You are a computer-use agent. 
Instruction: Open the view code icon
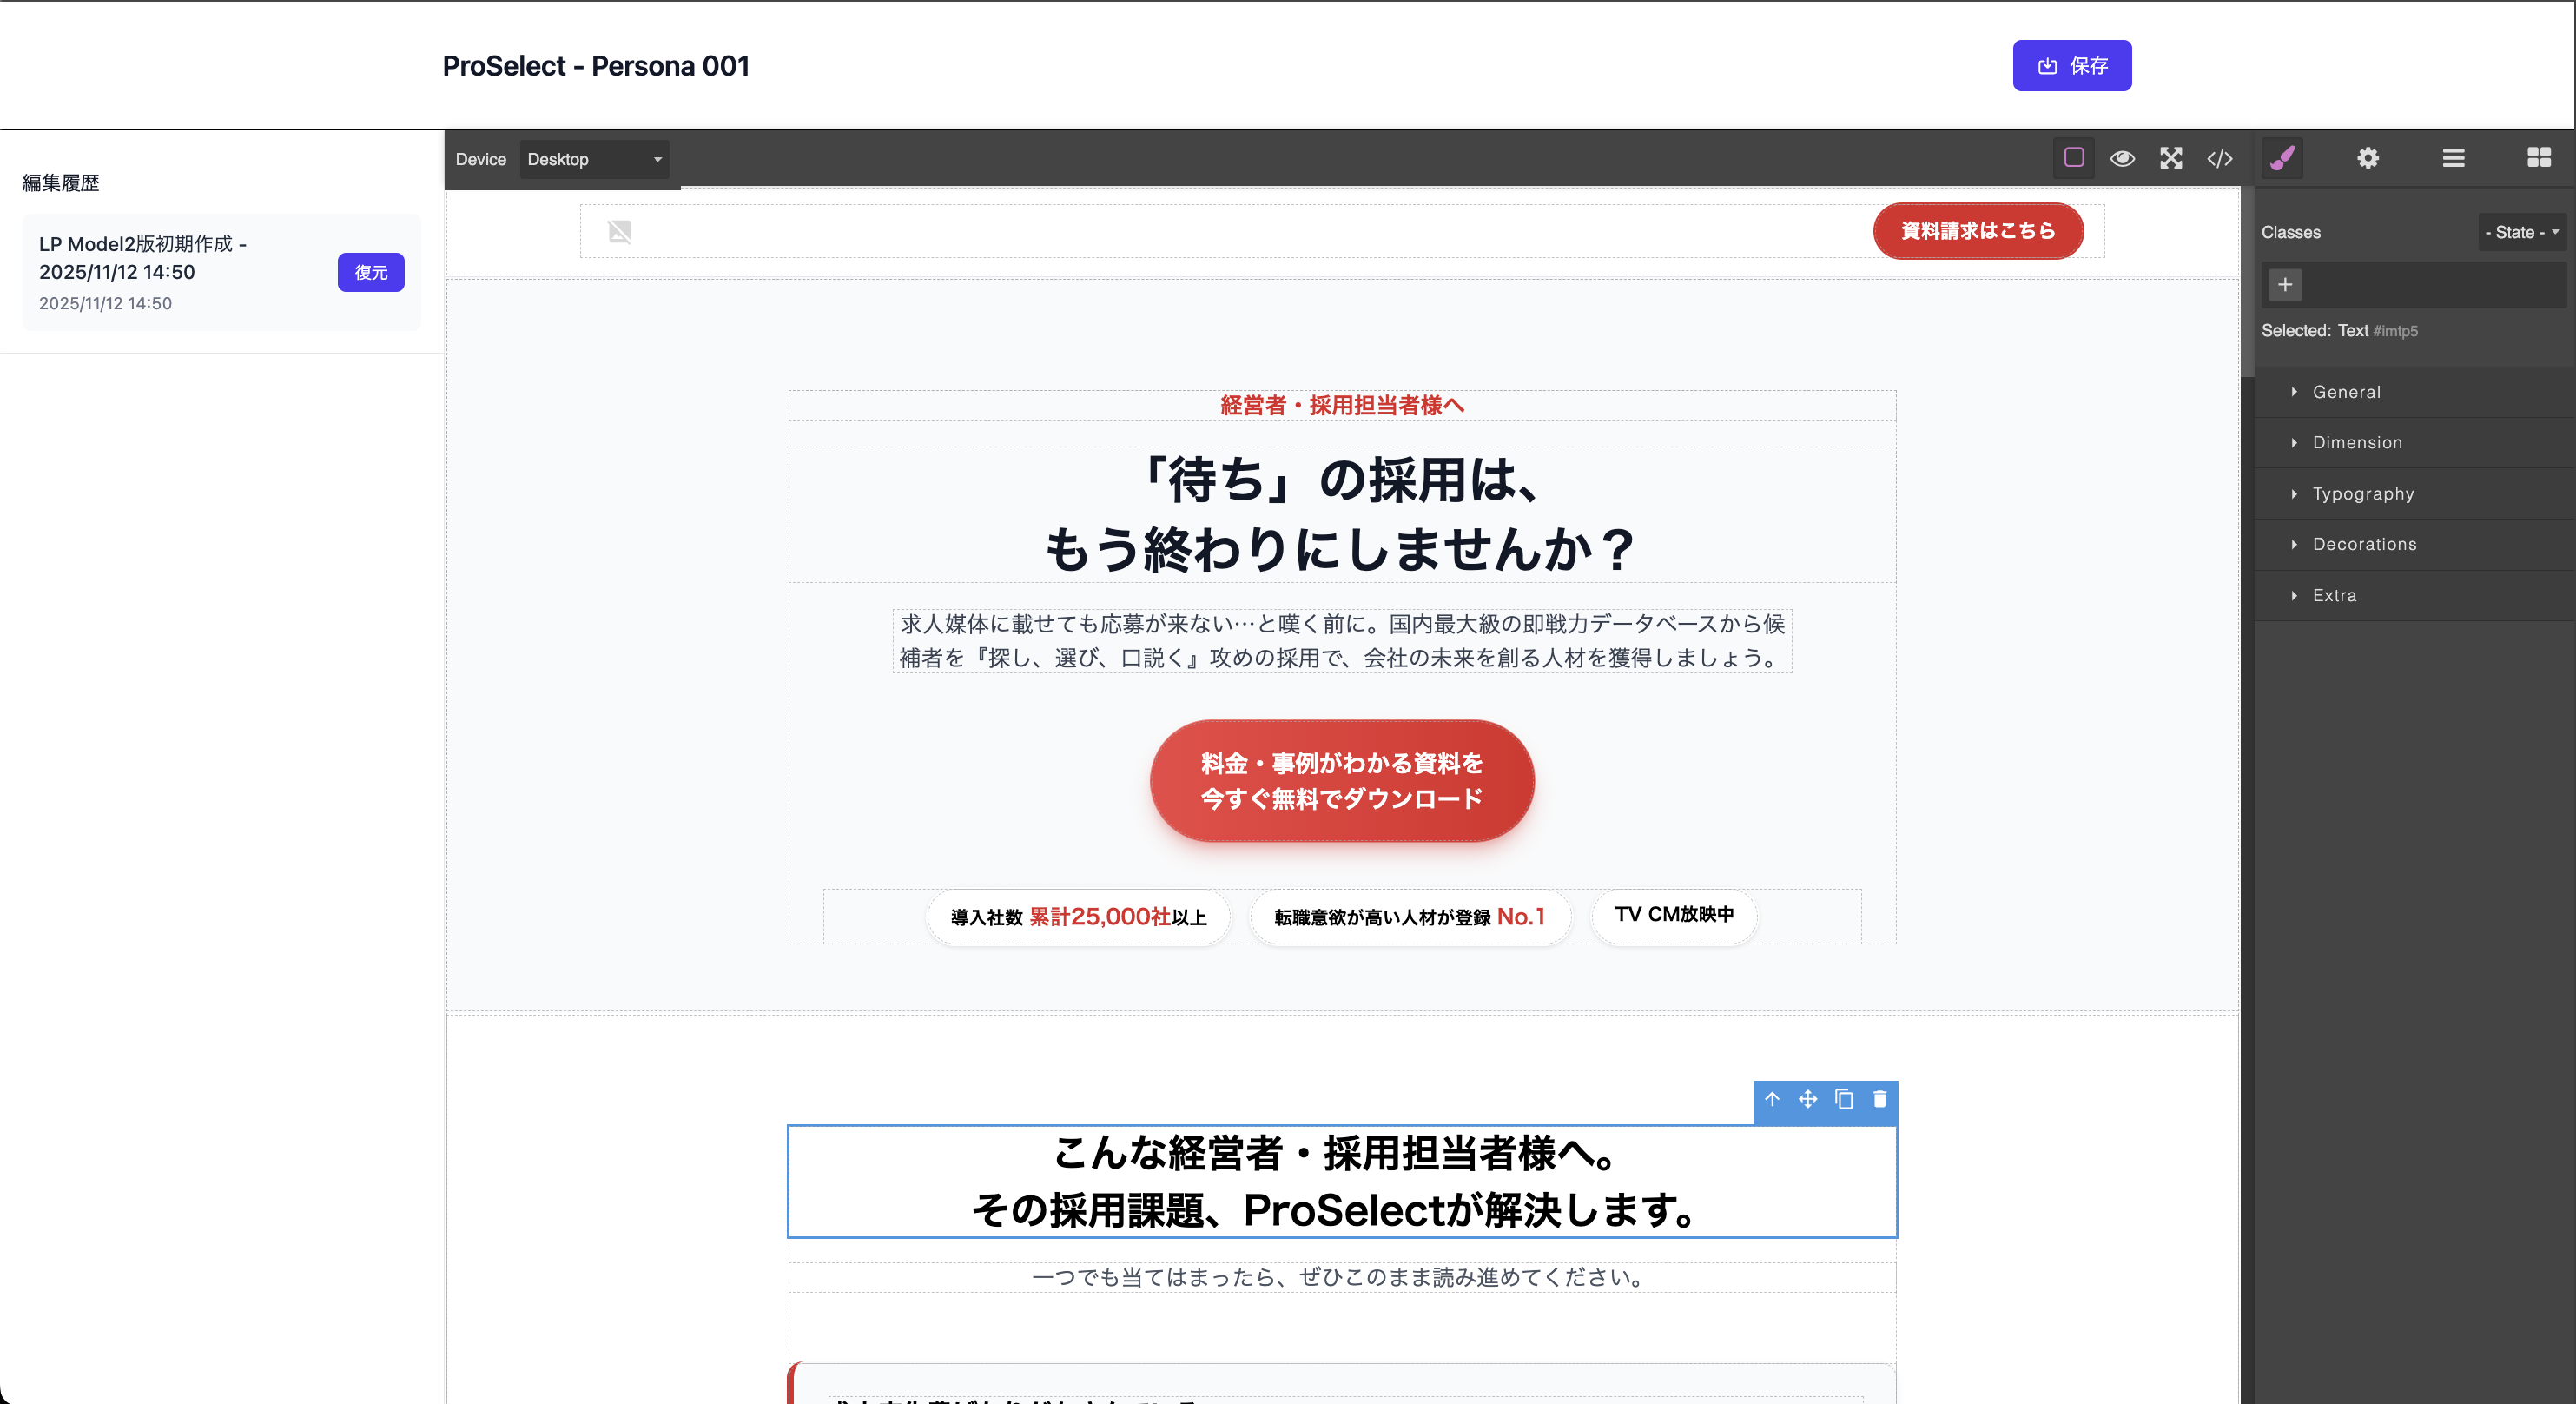(2219, 158)
